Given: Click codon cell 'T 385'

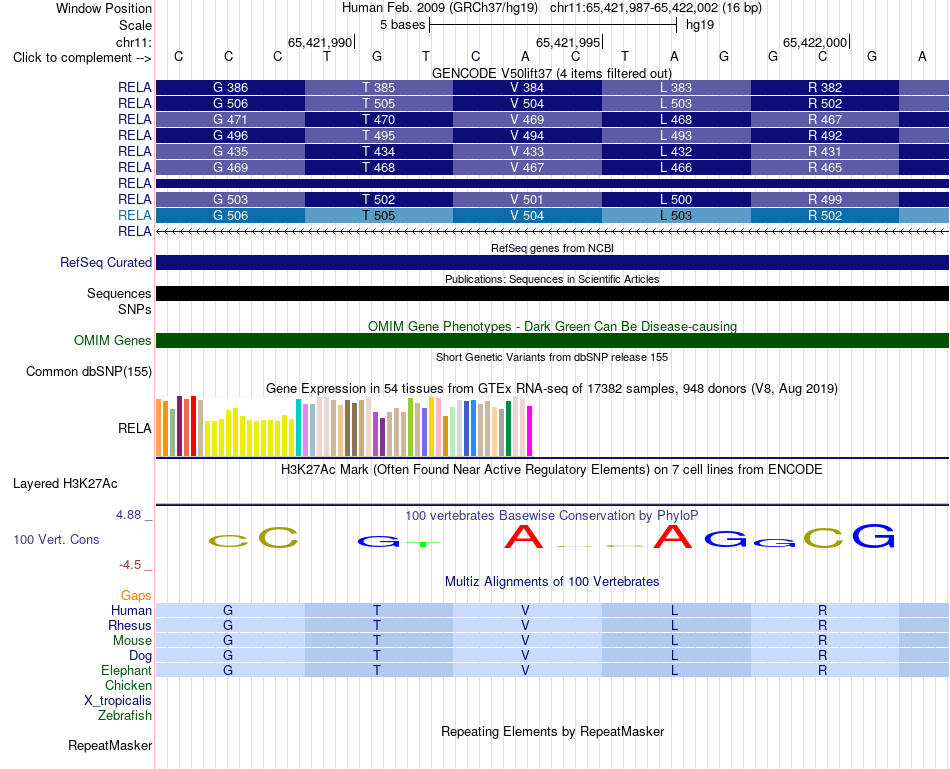Looking at the screenshot, I should coord(379,87).
